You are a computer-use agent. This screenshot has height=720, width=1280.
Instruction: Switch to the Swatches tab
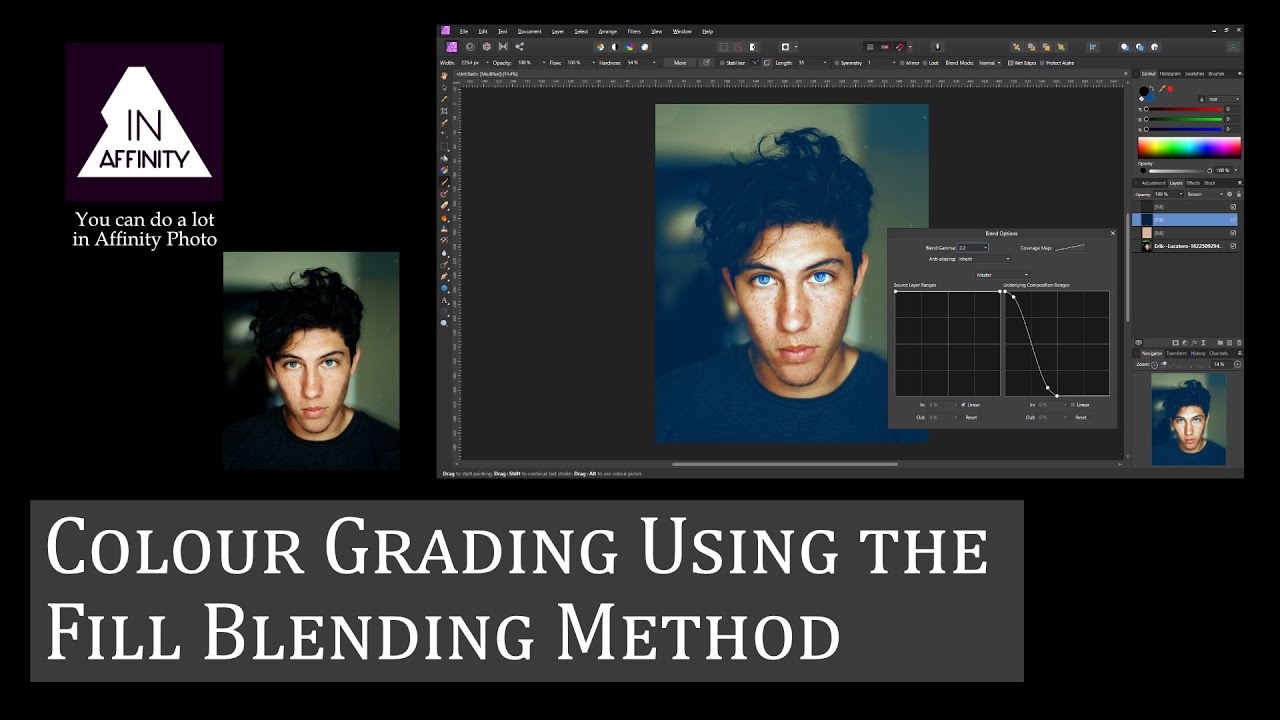point(1194,74)
